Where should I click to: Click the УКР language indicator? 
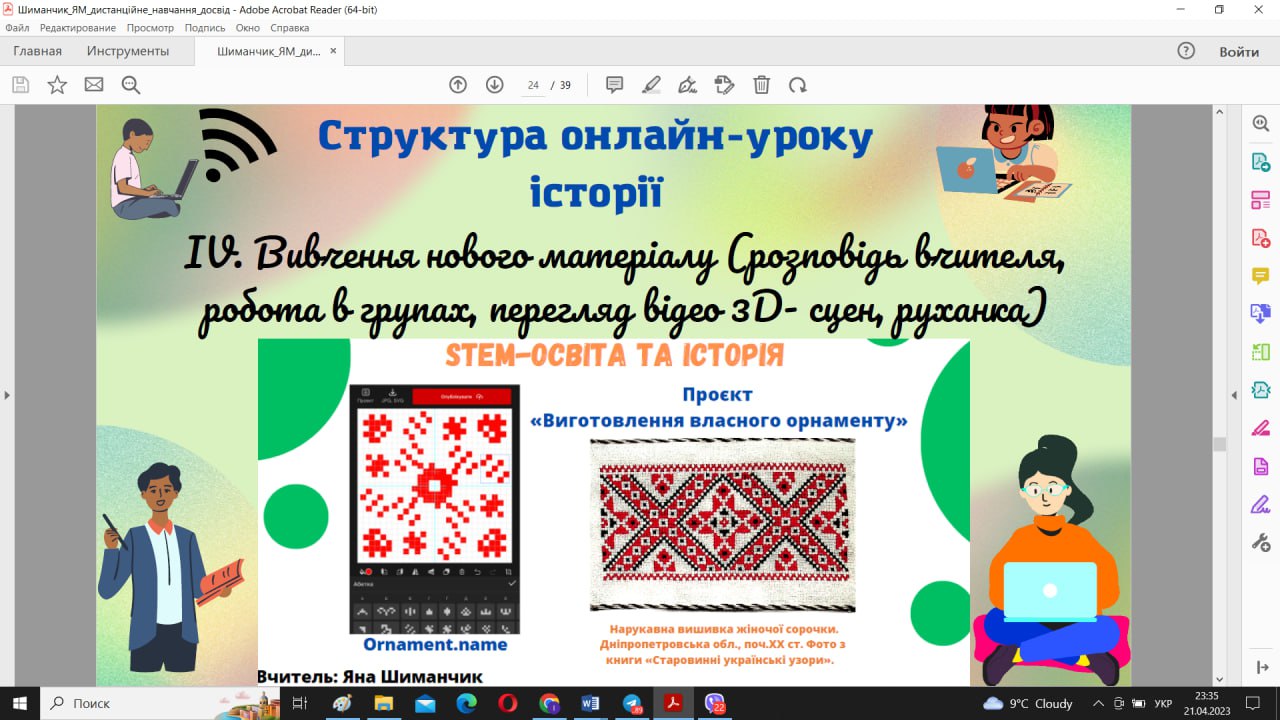click(1164, 703)
